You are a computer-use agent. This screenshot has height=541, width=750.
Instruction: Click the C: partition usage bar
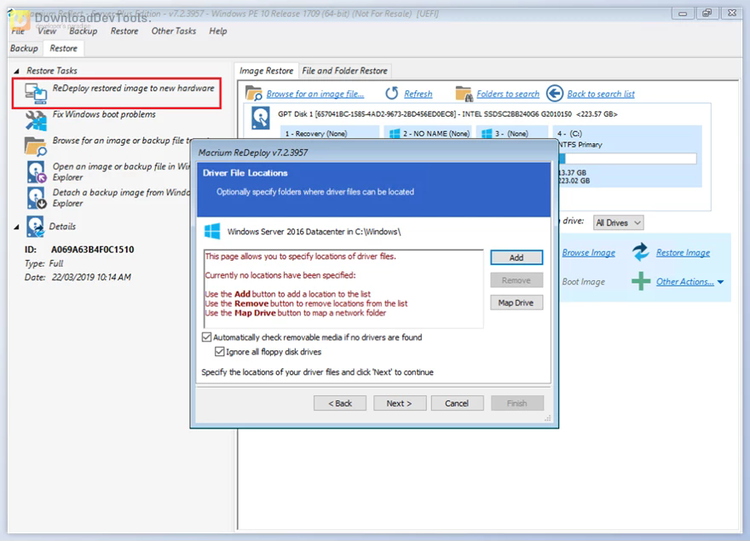click(627, 159)
